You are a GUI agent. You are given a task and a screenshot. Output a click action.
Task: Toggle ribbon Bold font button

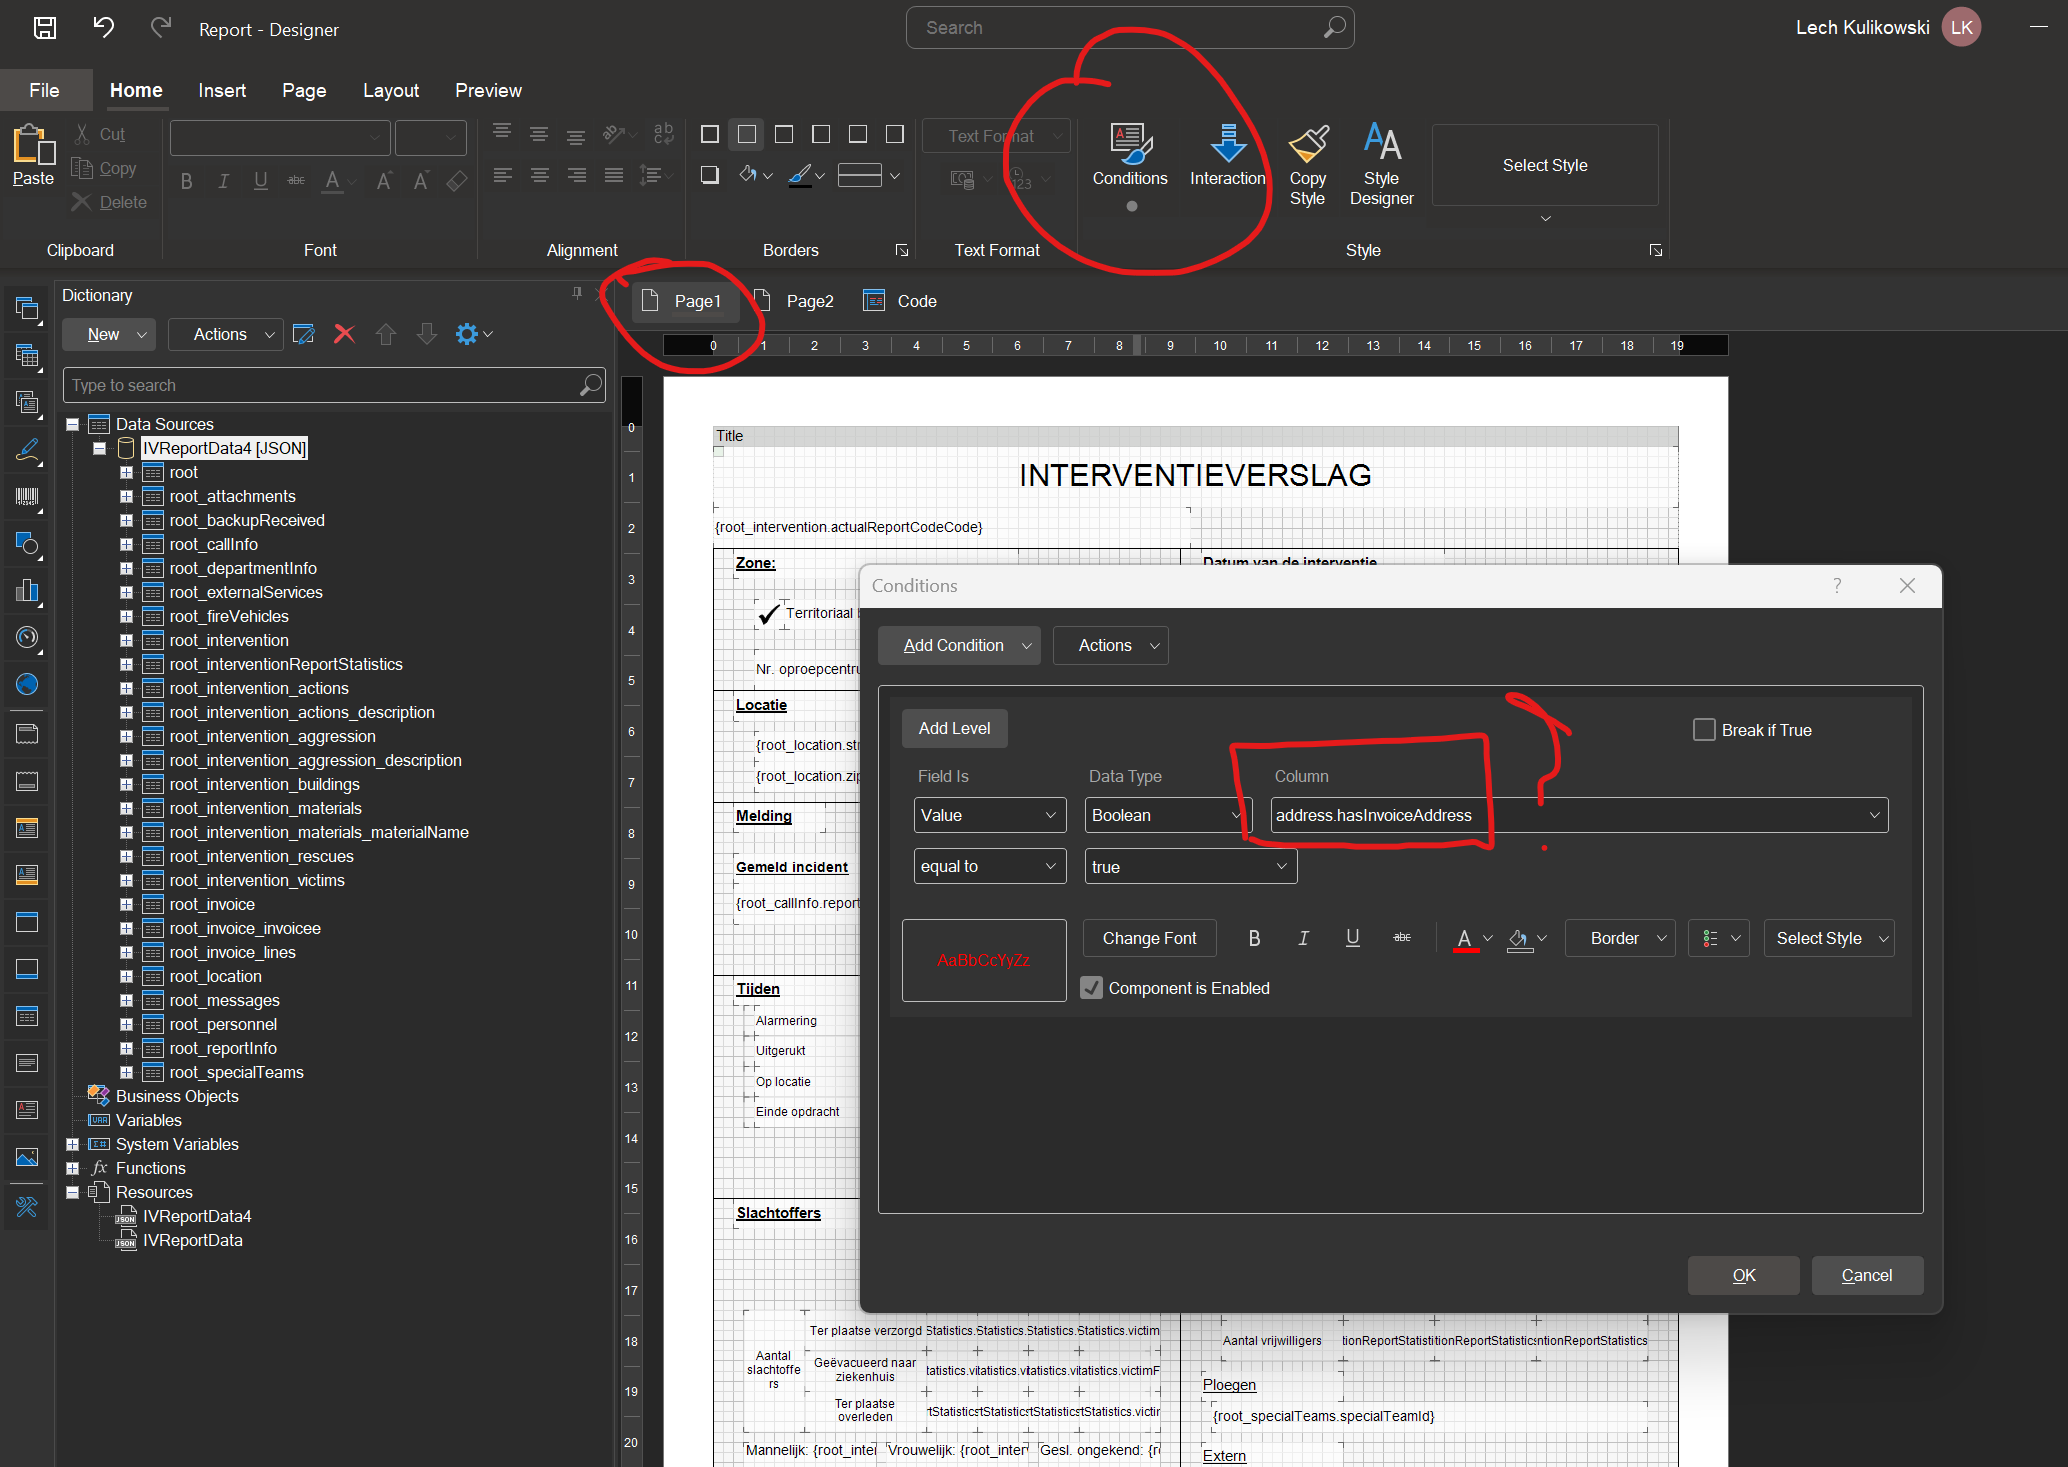(x=186, y=181)
